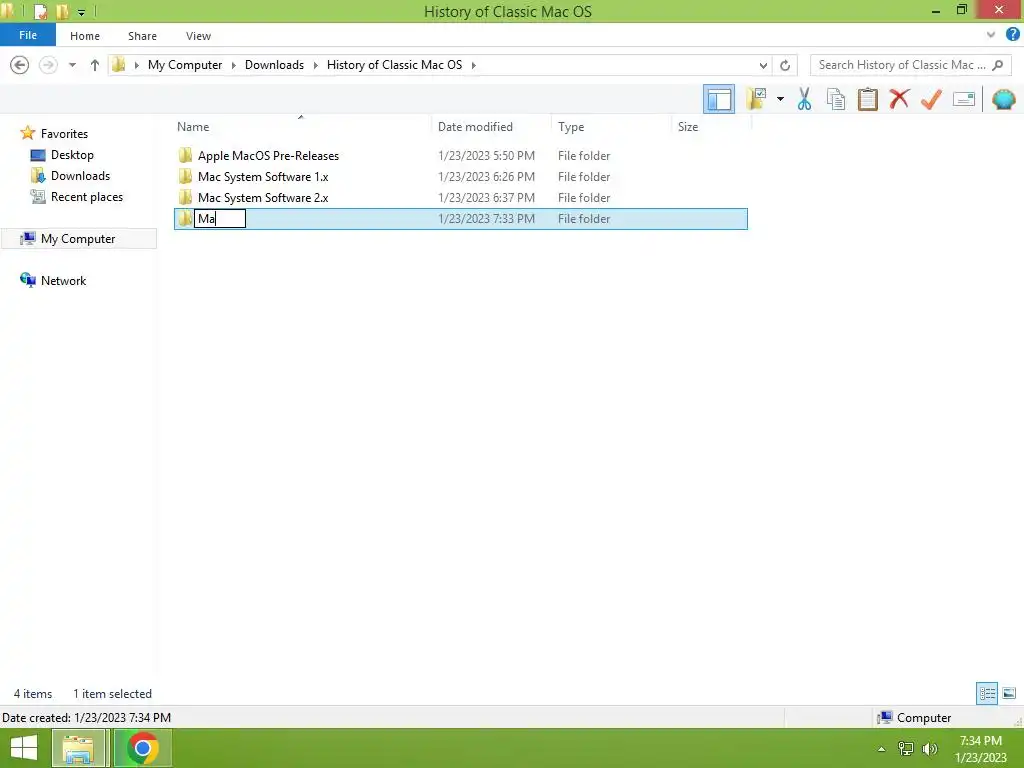The height and width of the screenshot is (768, 1024).
Task: Click File folder type of Mac System Software 1.x
Action: pos(584,176)
